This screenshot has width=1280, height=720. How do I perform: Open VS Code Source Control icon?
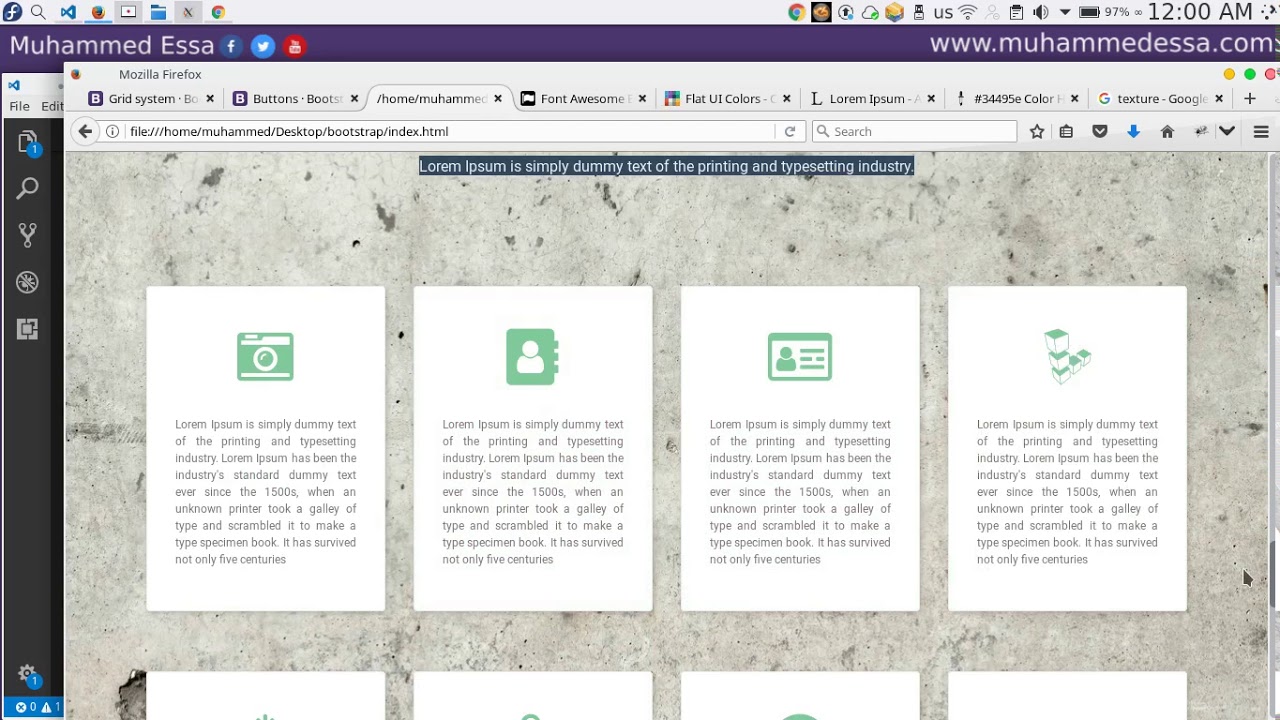coord(27,235)
